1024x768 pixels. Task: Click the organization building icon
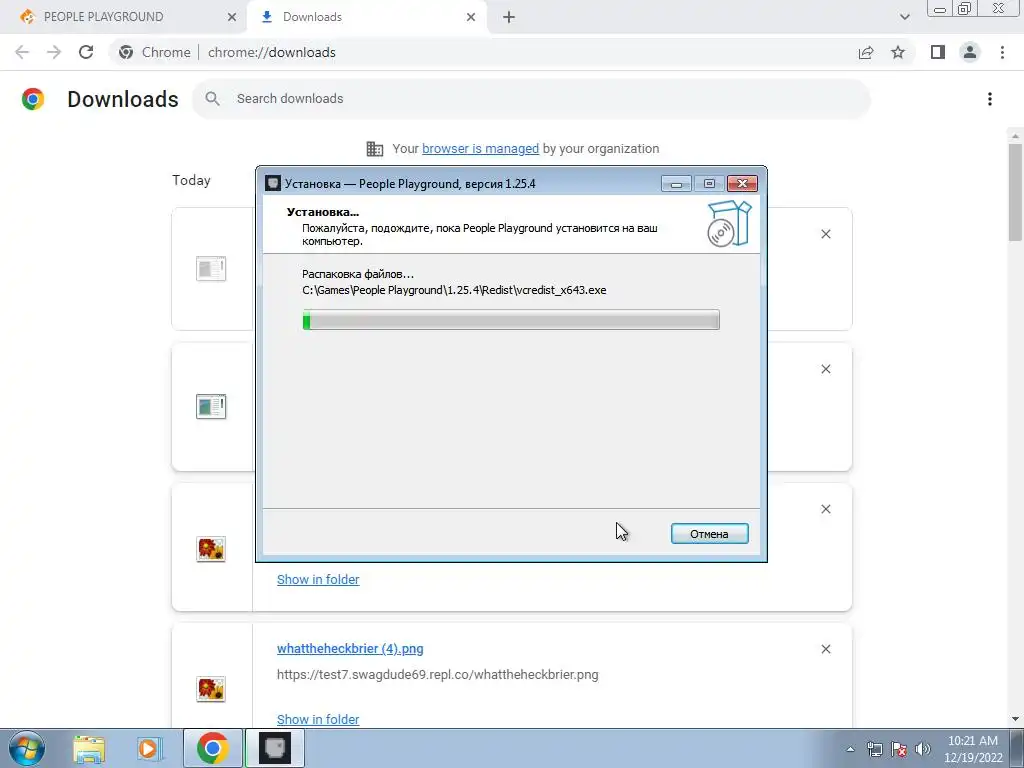click(x=374, y=149)
